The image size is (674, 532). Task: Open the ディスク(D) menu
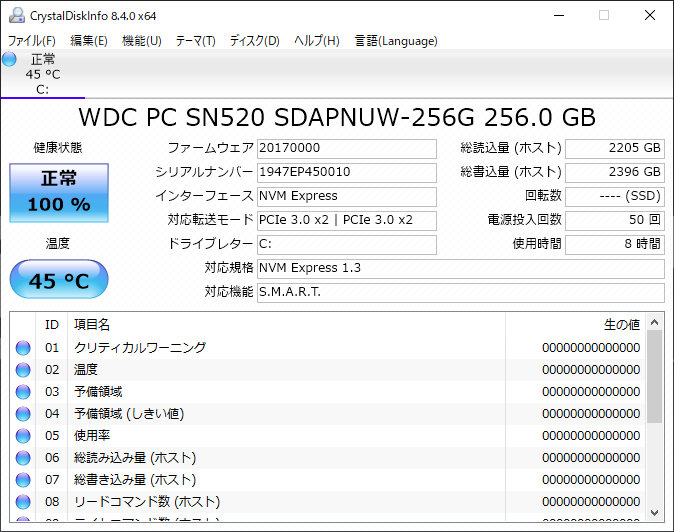click(254, 41)
